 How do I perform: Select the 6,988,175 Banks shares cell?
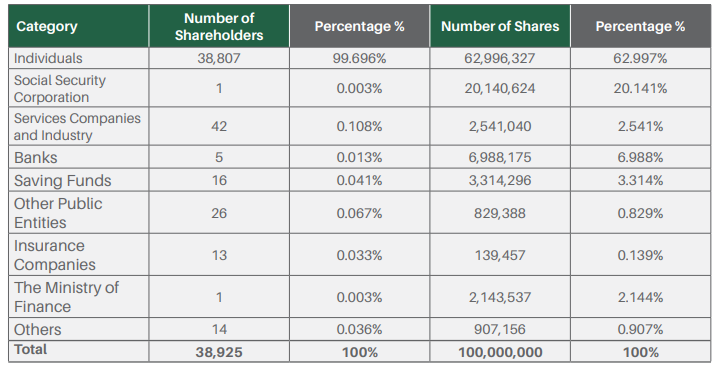pos(500,157)
